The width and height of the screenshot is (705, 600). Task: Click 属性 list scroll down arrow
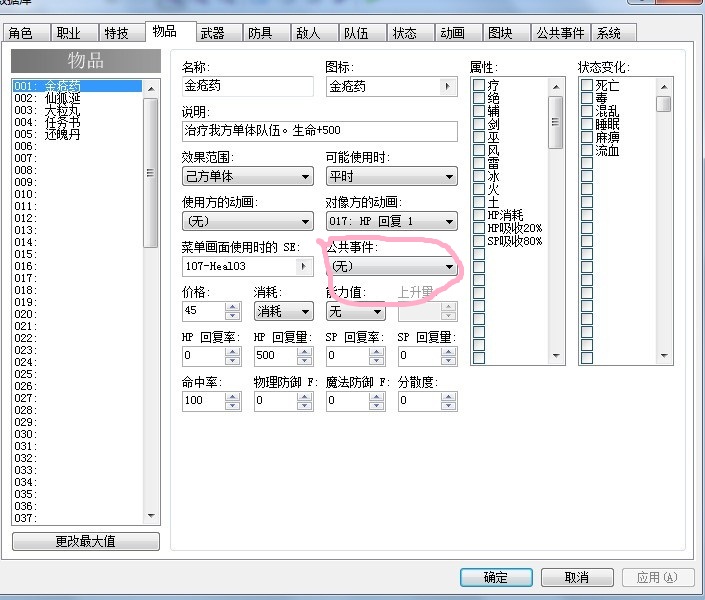(x=556, y=356)
